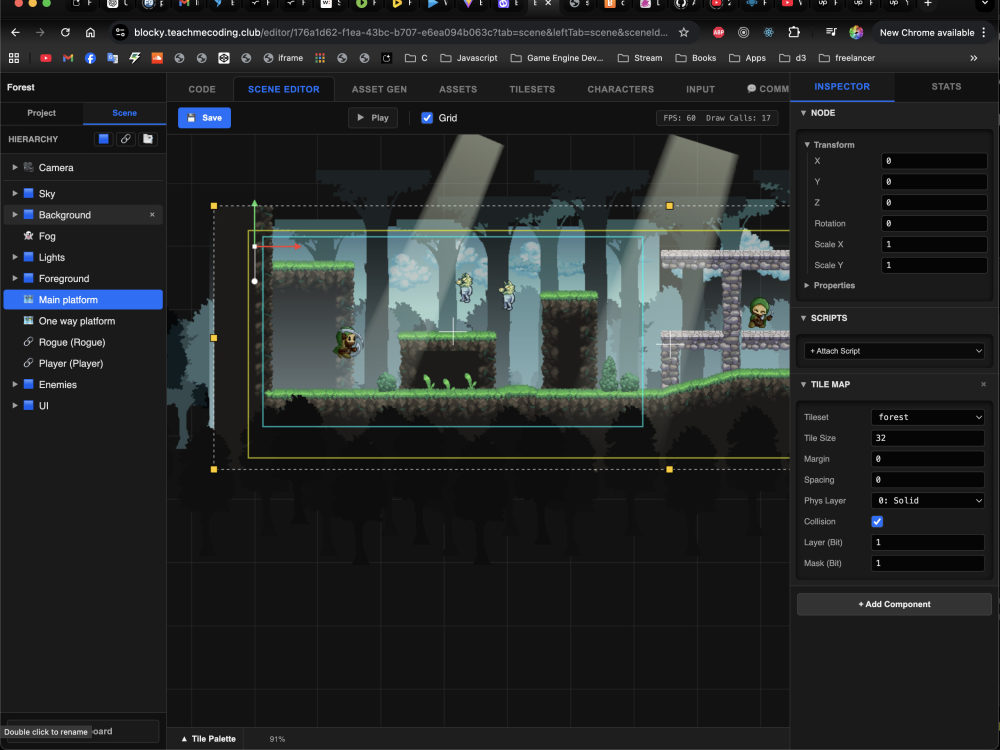Switch to the Code tab

coord(202,89)
